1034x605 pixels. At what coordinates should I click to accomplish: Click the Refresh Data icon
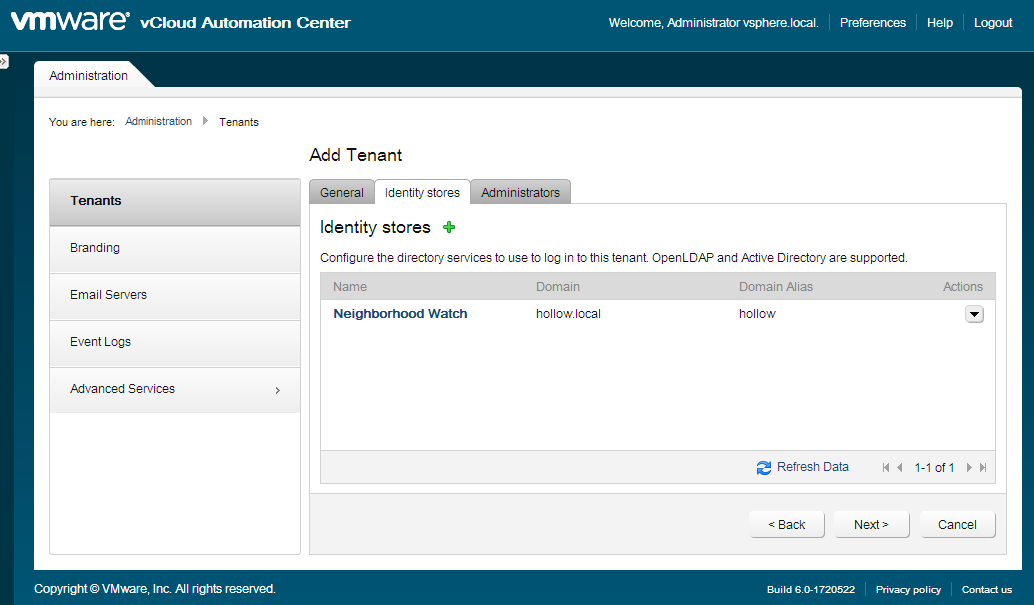[x=764, y=467]
